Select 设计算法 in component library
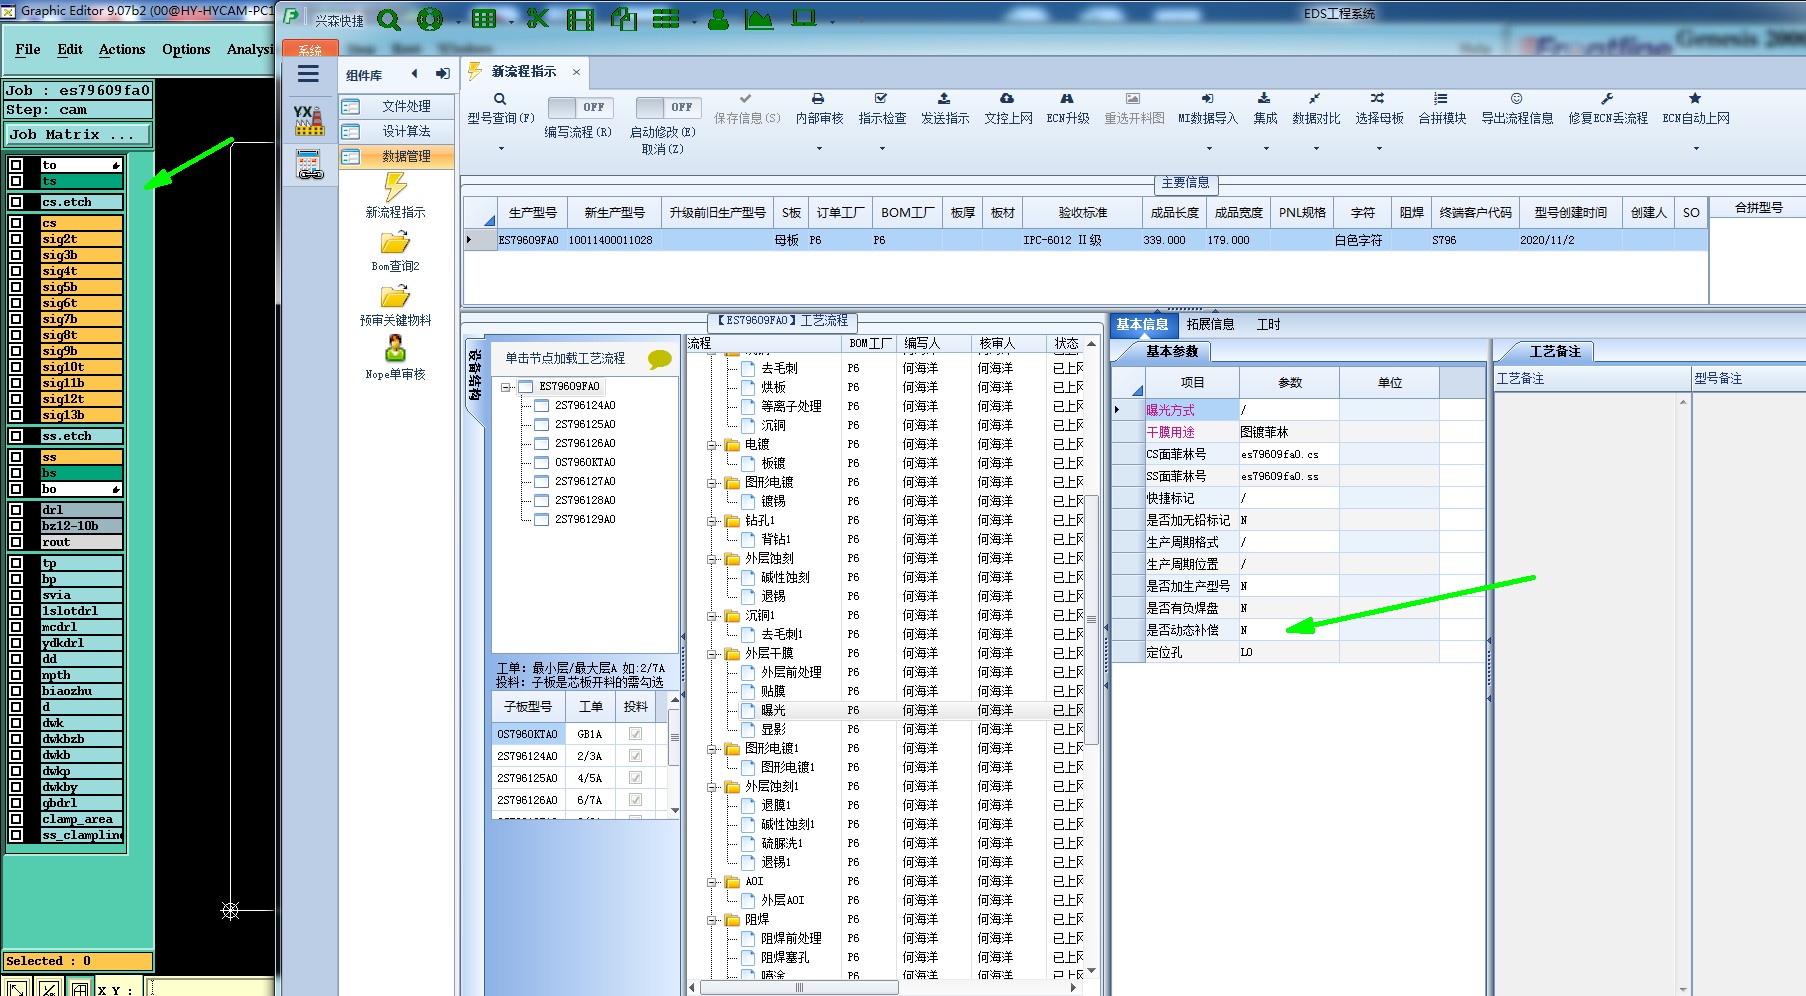 [x=396, y=131]
